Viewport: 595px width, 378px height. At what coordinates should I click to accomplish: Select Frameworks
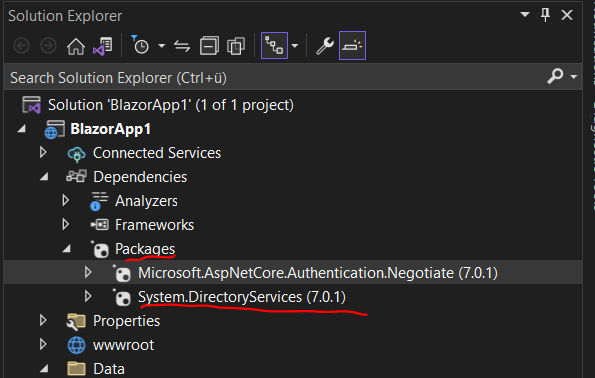pos(154,225)
